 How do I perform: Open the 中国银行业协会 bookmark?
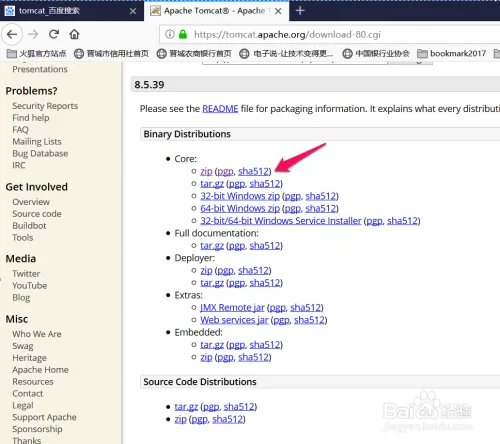[x=376, y=53]
